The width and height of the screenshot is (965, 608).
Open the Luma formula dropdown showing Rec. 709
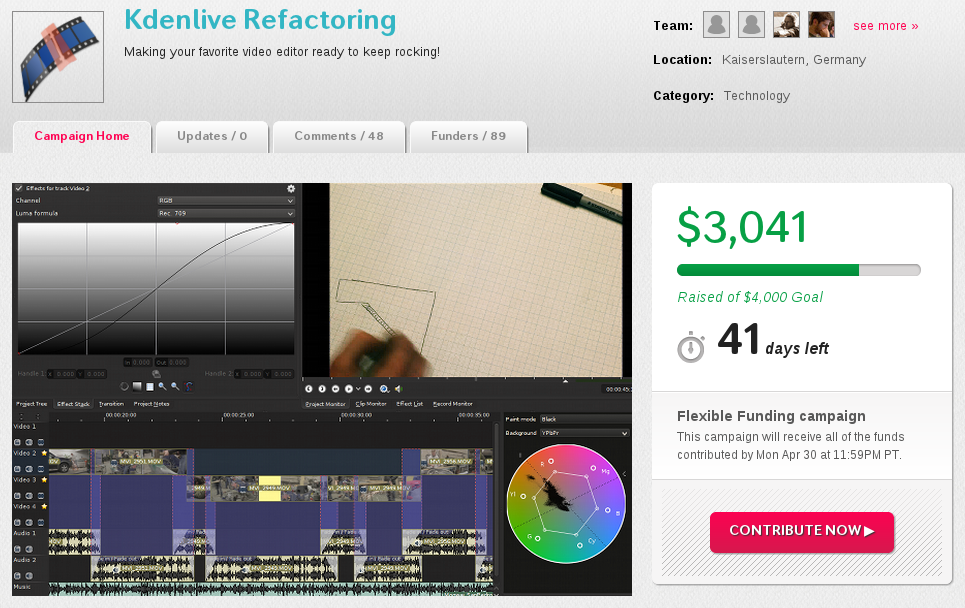226,214
